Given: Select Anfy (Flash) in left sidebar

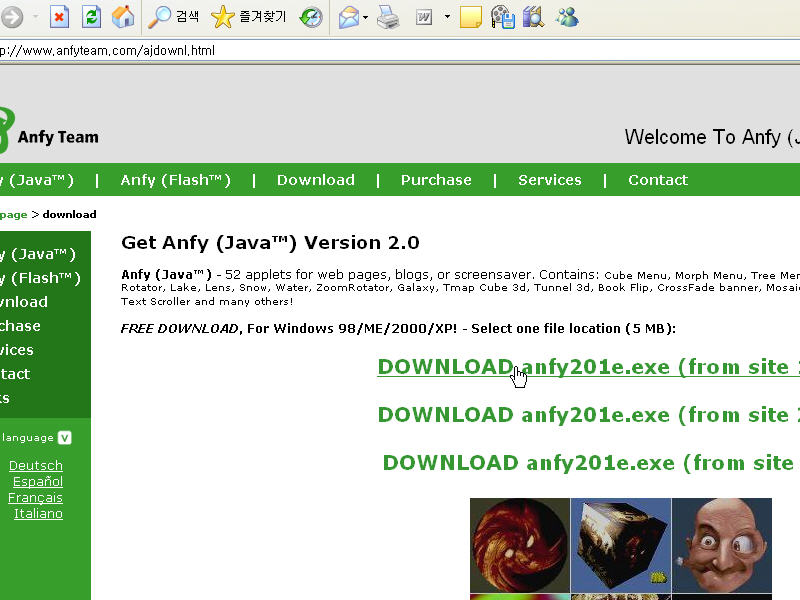Looking at the screenshot, I should pyautogui.click(x=40, y=278).
